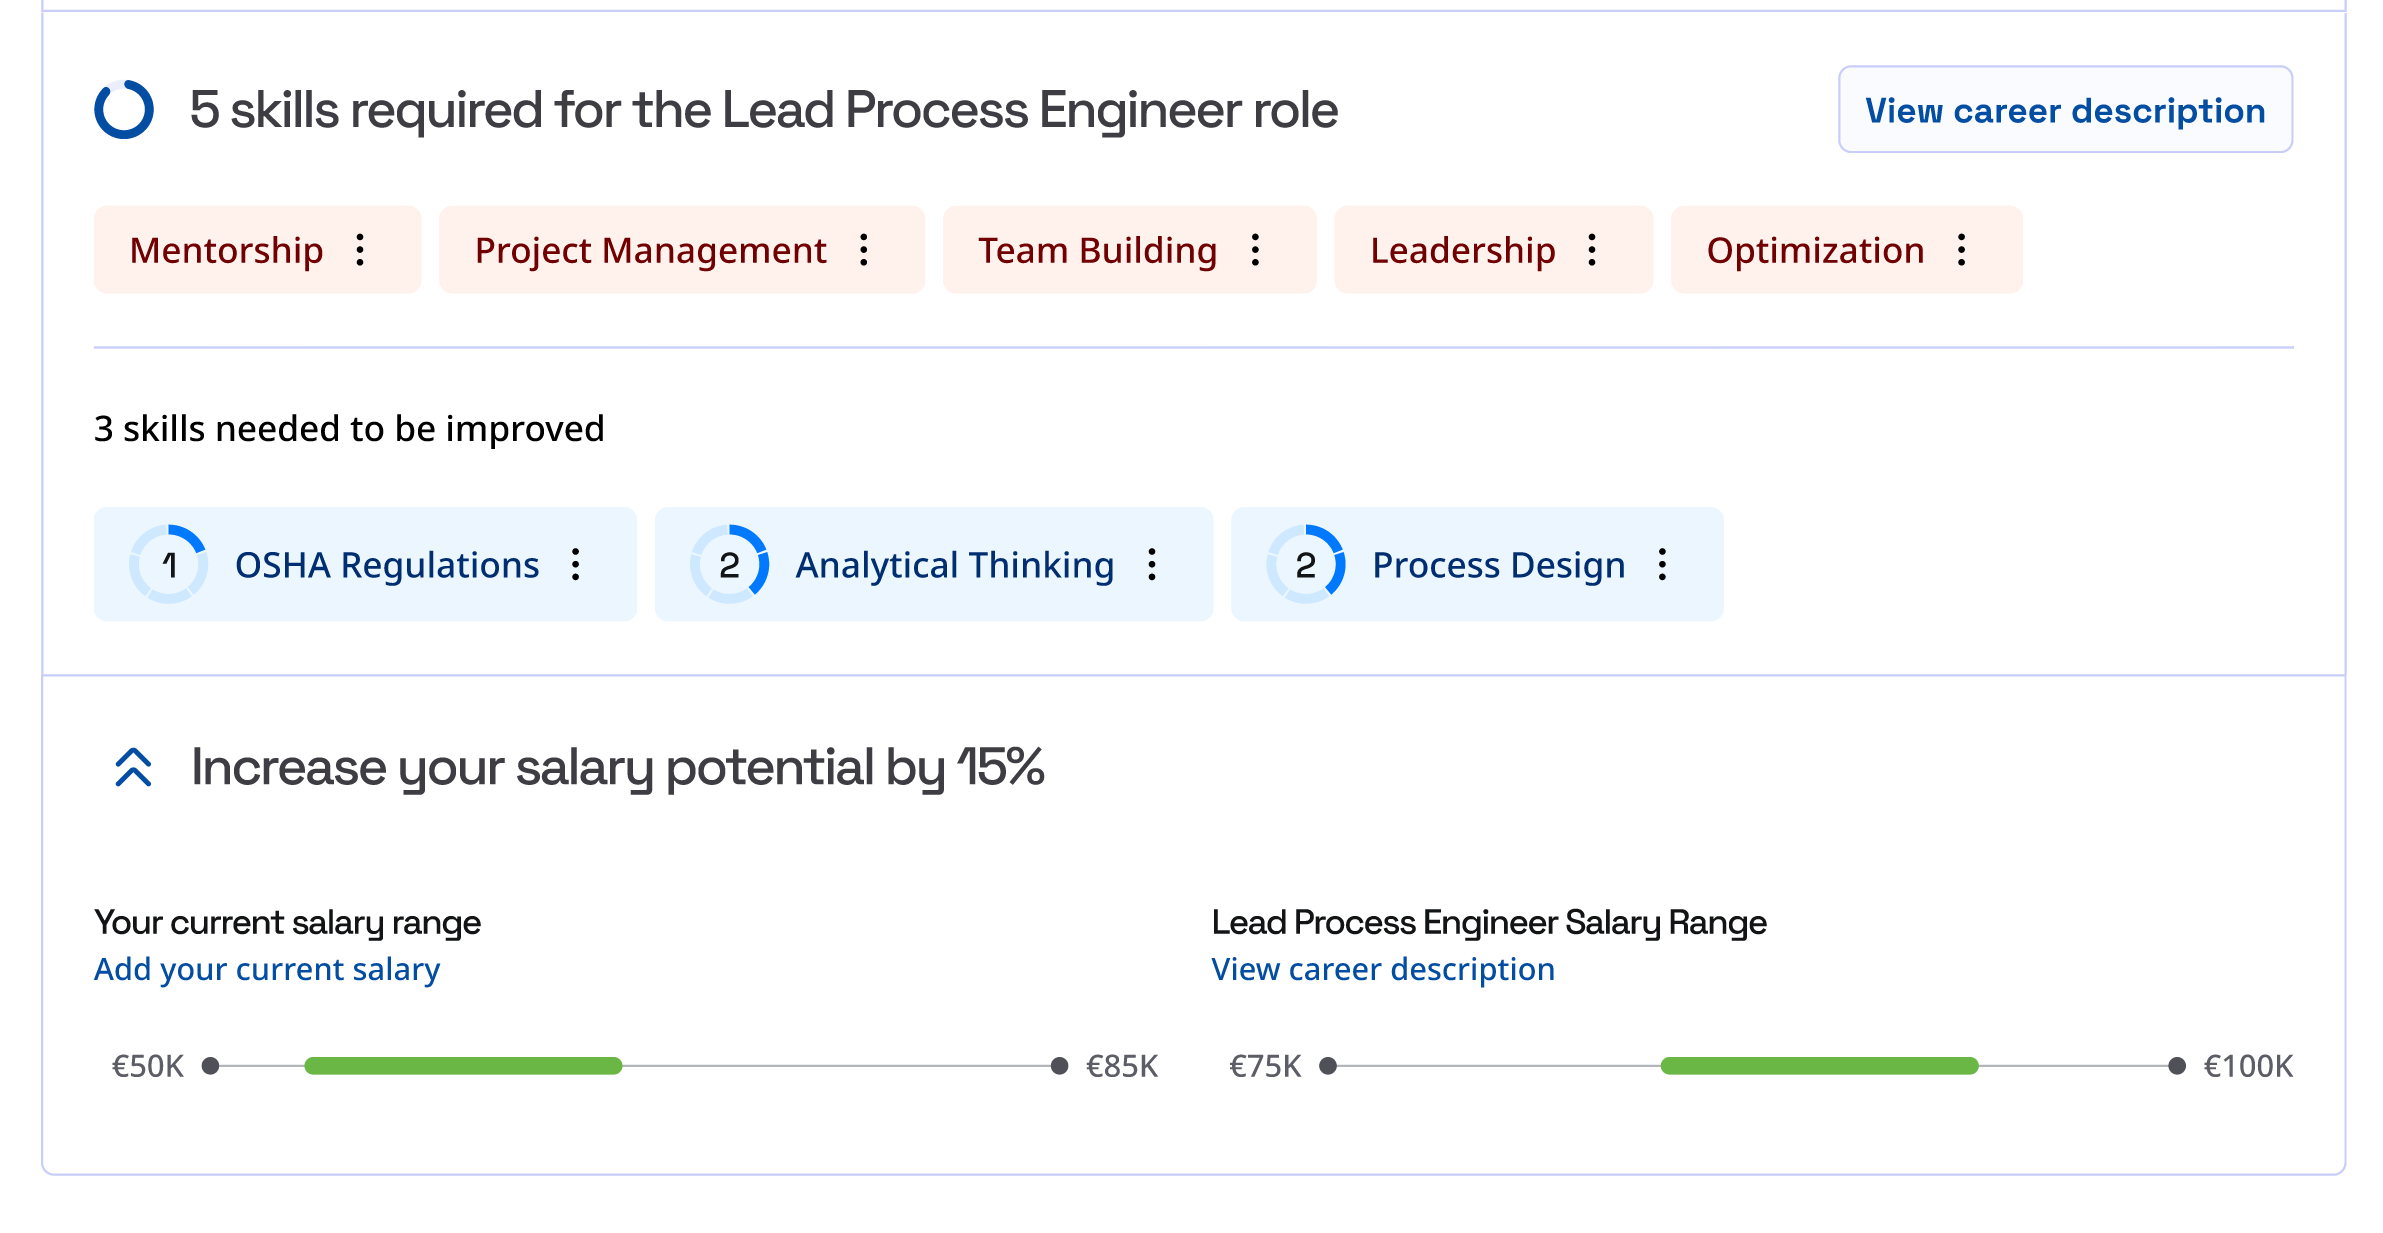Open Process Design more options icon
This screenshot has height=1233, width=2383.
tap(1662, 565)
